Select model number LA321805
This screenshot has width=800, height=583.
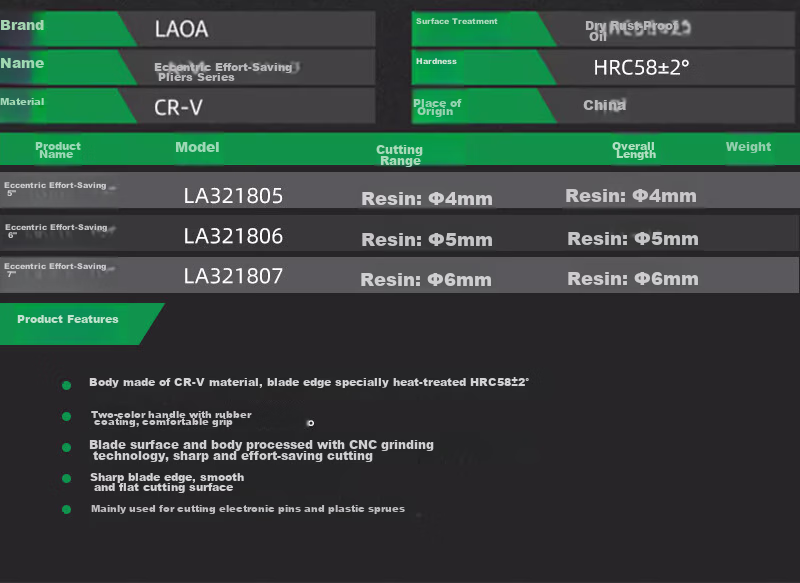click(233, 196)
